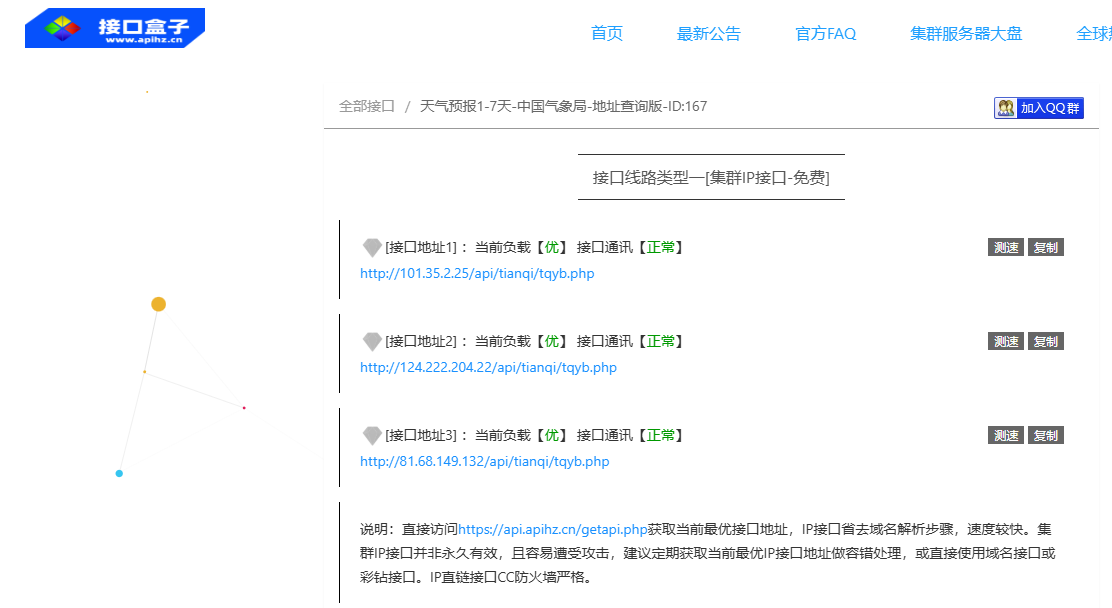Click green 正常 status for 接口地址3
Image resolution: width=1112 pixels, height=608 pixels.
pyautogui.click(x=660, y=436)
